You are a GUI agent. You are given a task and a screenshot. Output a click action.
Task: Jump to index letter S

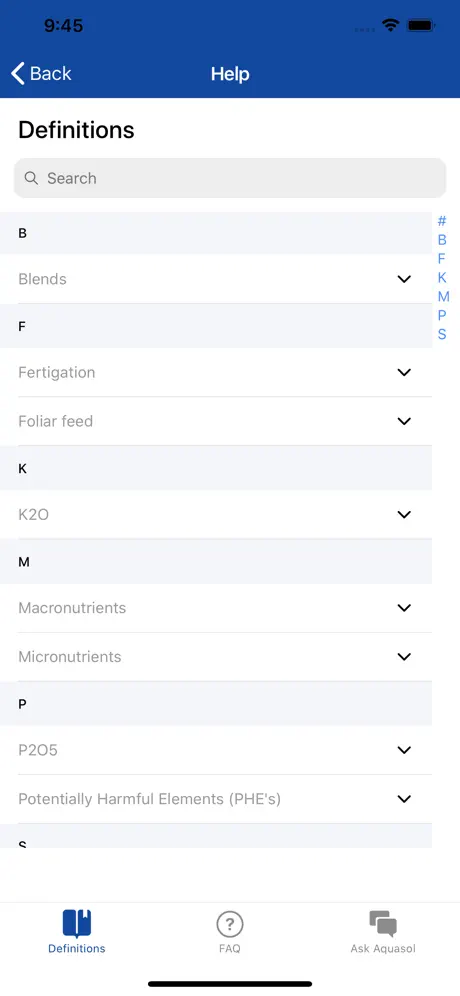tap(442, 334)
